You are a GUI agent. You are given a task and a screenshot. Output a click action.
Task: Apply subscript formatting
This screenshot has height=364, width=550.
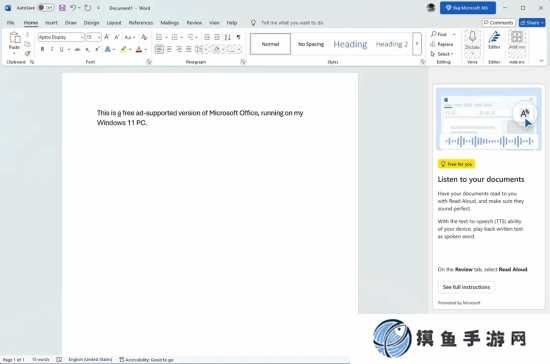tap(88, 49)
